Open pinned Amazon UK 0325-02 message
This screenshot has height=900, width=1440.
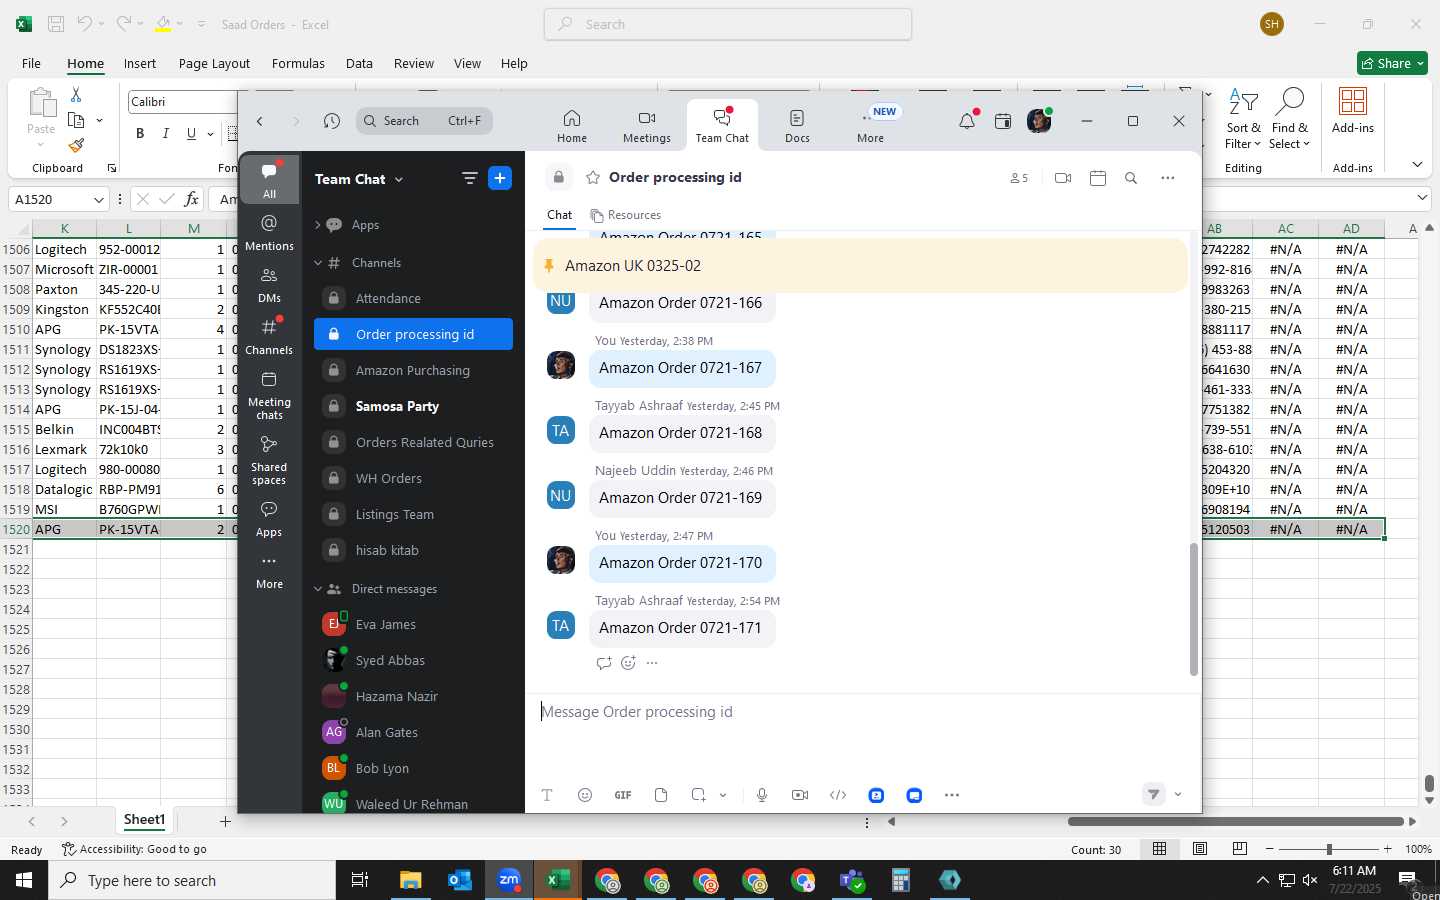860,265
